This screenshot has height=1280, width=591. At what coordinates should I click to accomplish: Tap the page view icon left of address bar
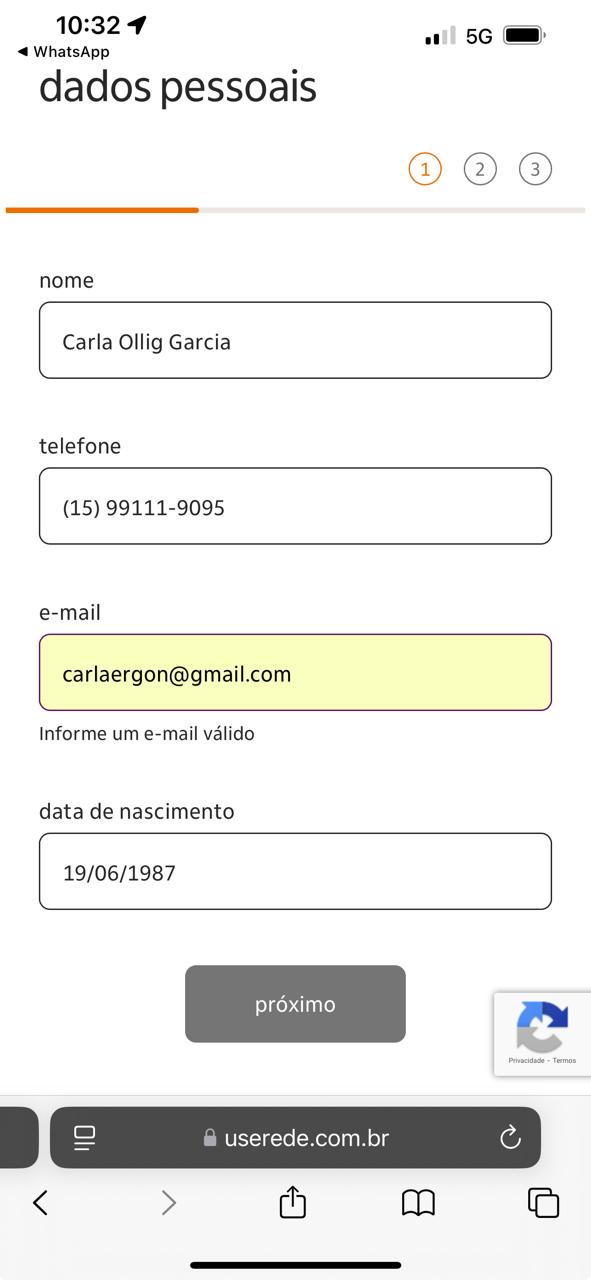[x=85, y=1137]
